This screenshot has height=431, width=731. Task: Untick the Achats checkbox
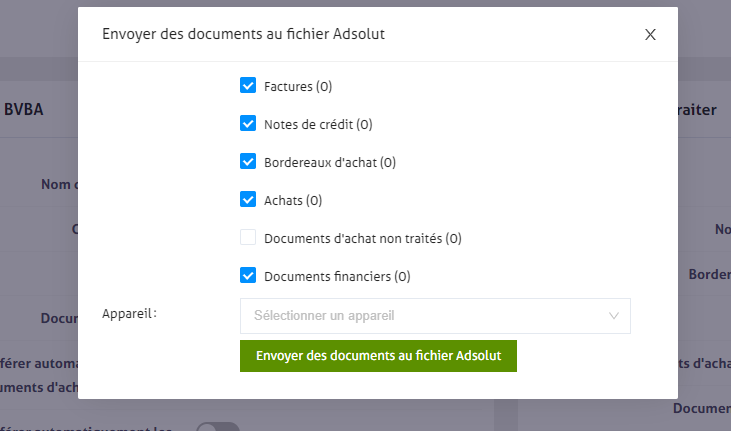248,199
